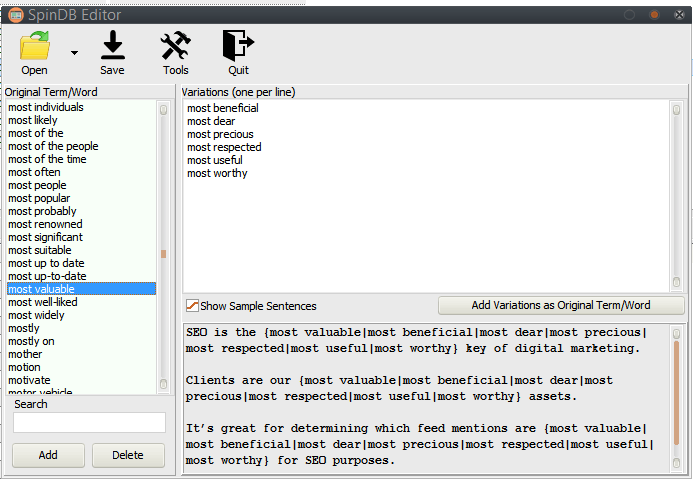Select 'most often' term
693x481 pixels.
81,172
